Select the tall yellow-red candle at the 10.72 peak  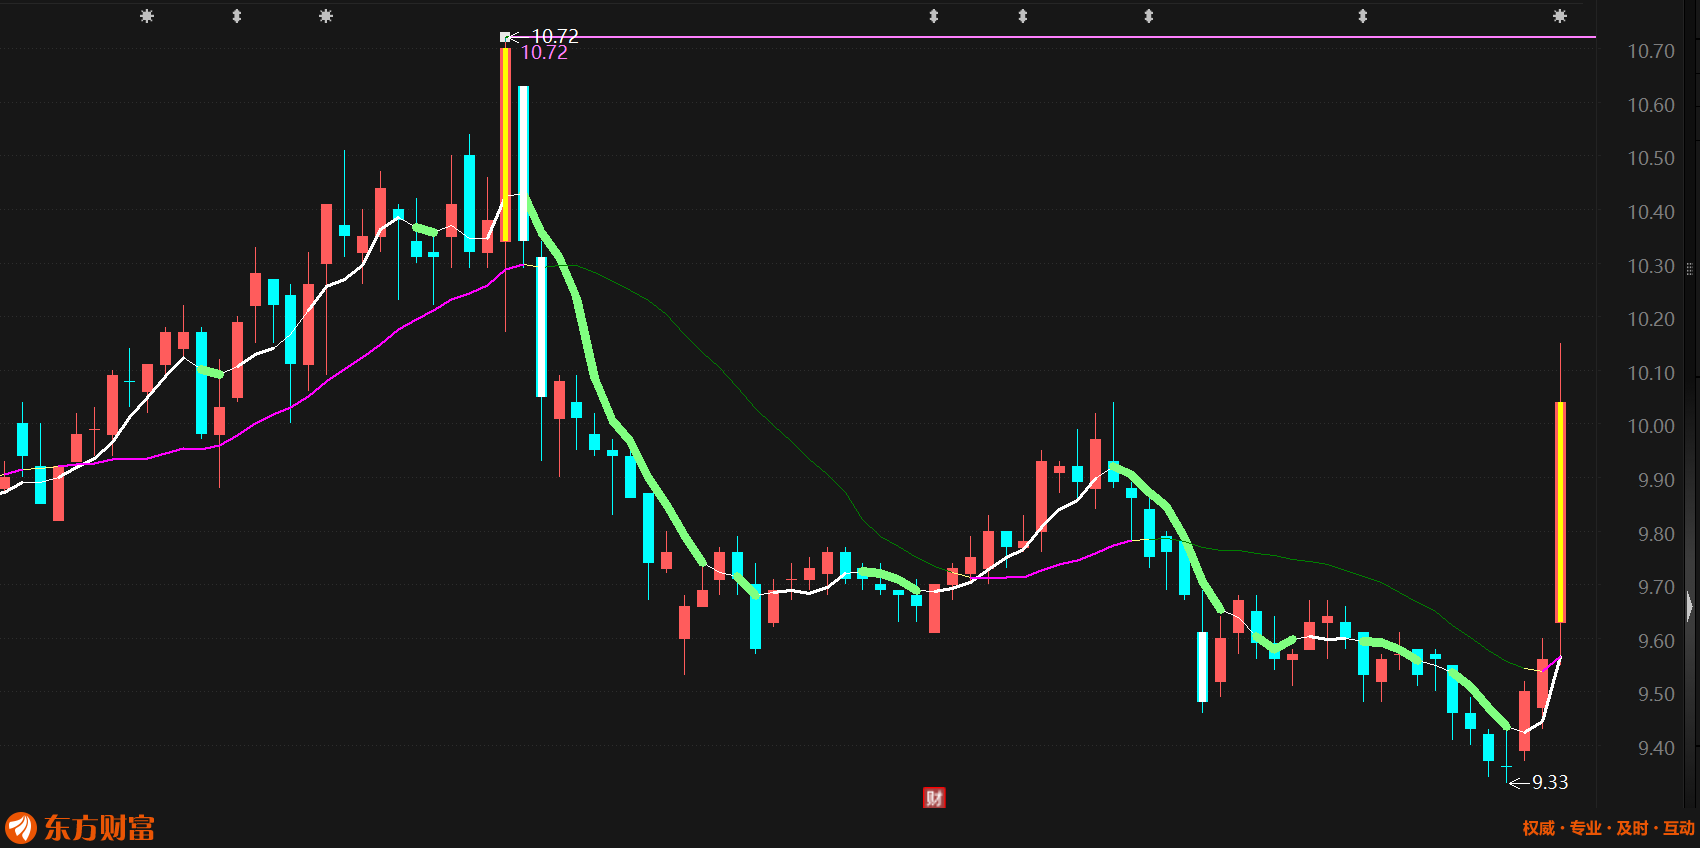point(506,144)
